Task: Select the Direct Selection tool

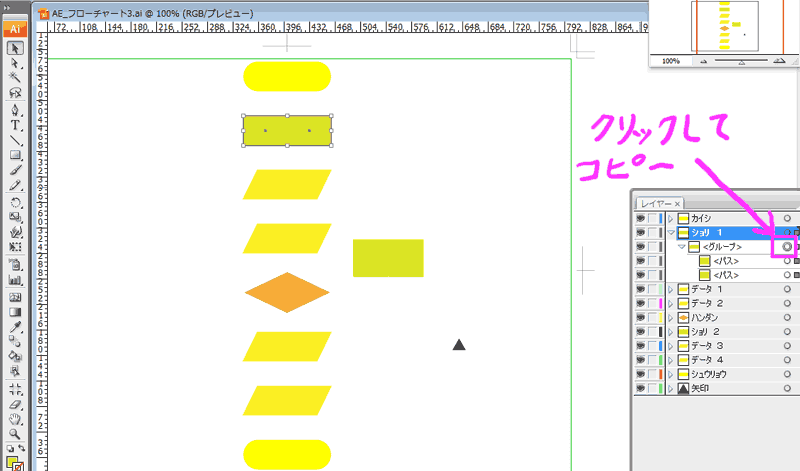Action: click(x=15, y=63)
